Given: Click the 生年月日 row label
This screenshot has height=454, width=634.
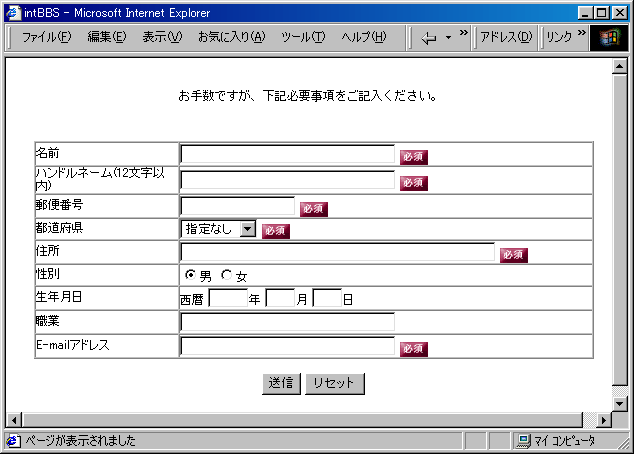Looking at the screenshot, I should [x=59, y=297].
